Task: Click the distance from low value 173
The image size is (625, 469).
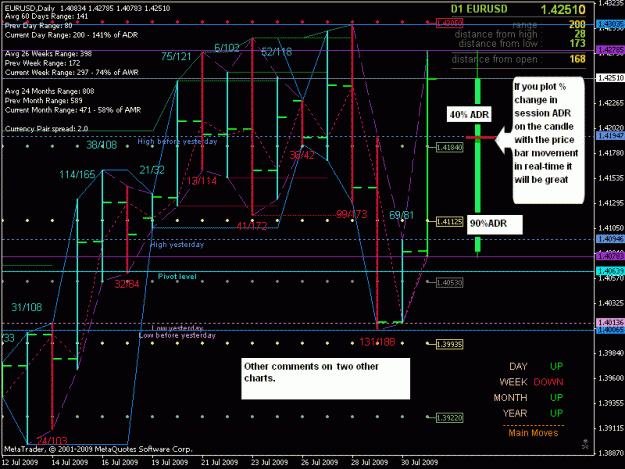Action: [x=578, y=43]
